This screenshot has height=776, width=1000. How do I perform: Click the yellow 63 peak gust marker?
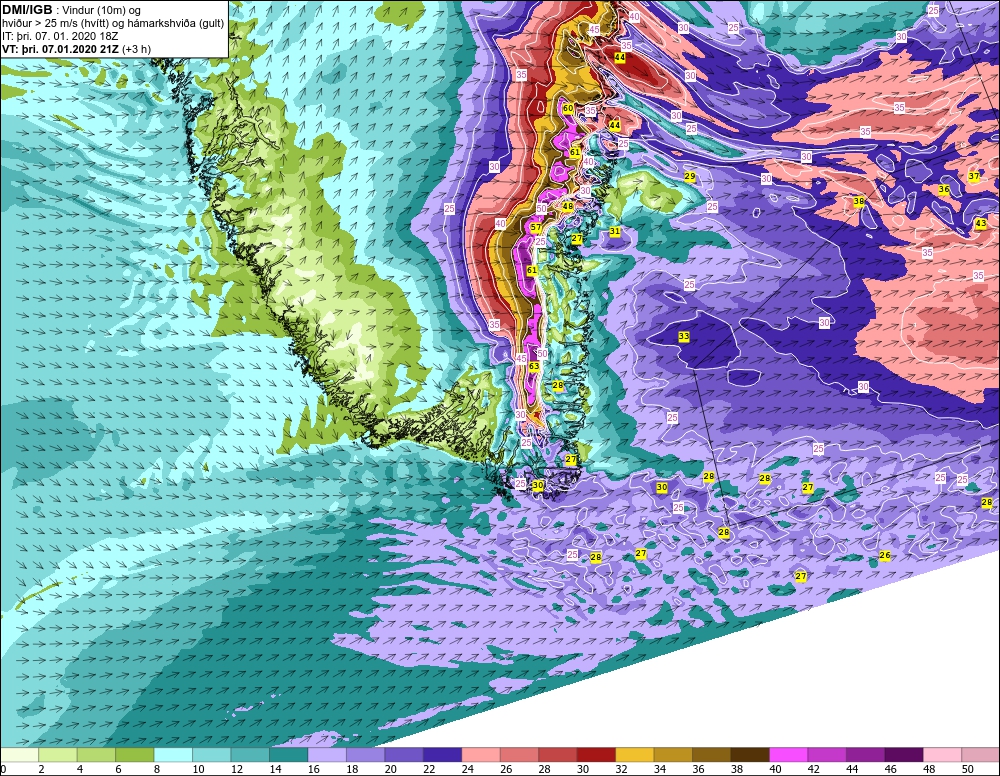[534, 366]
